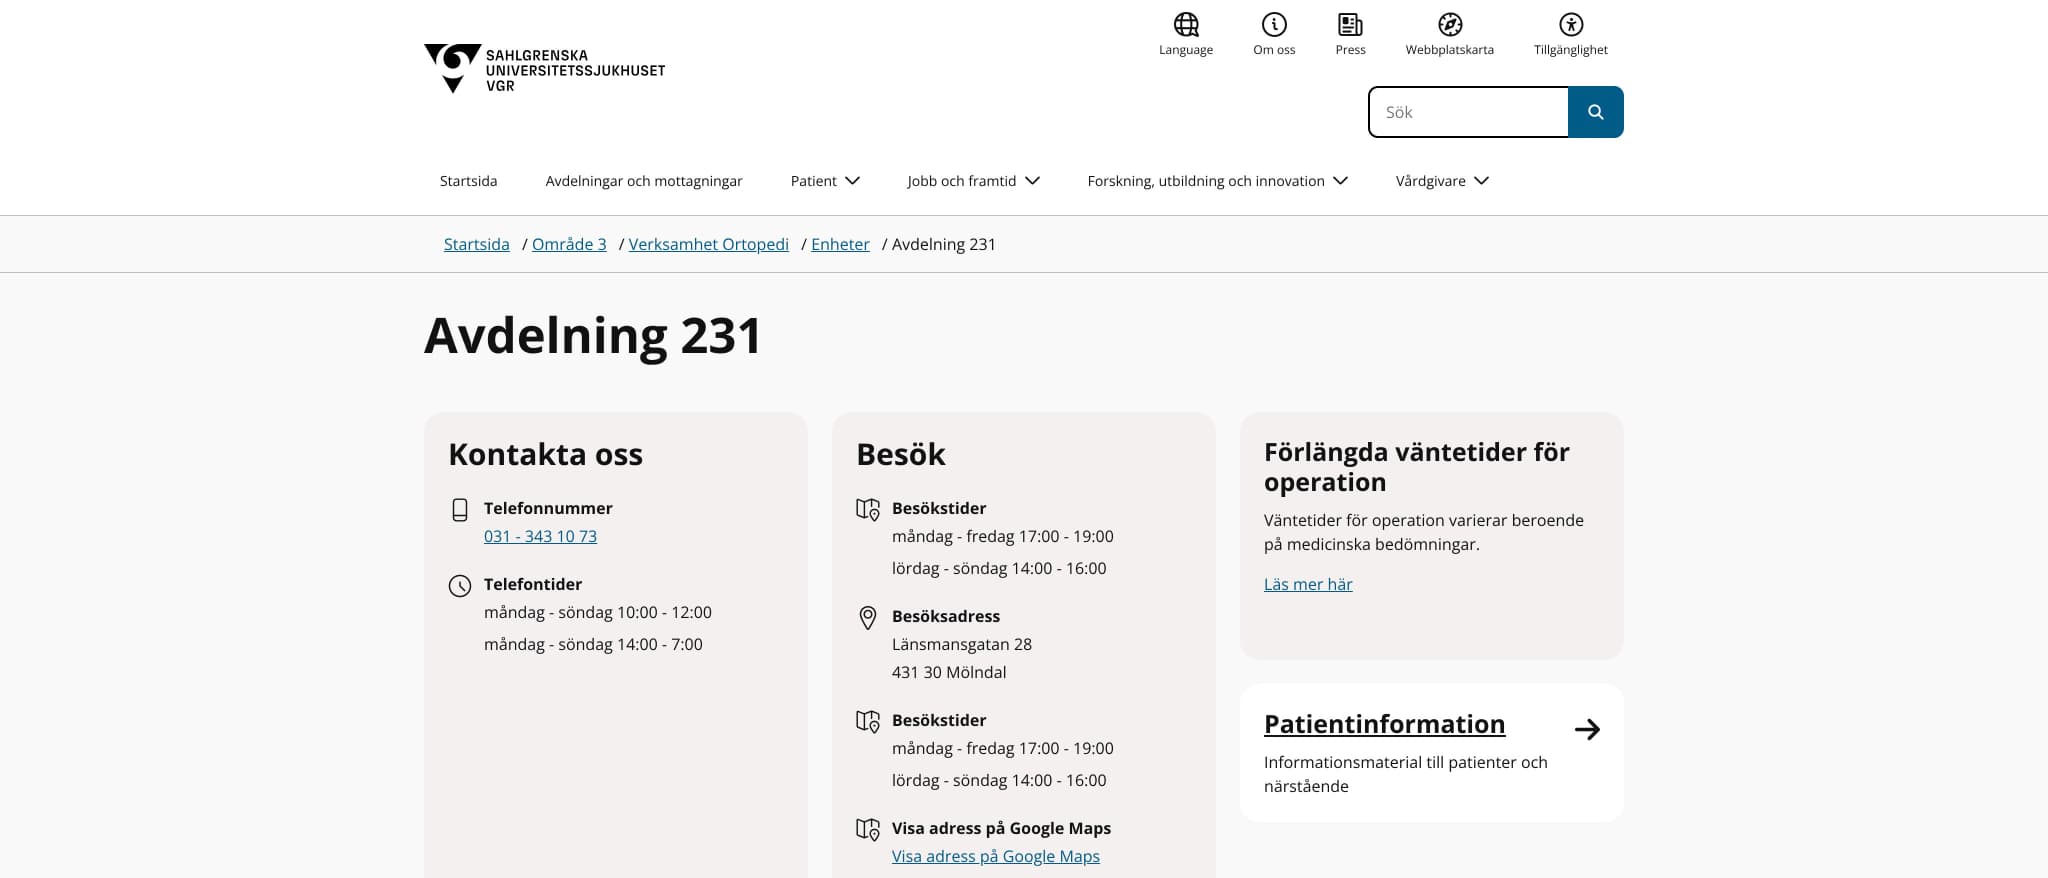Open Avdelningar och mottagningar navigation item
This screenshot has height=878, width=2048.
pyautogui.click(x=644, y=181)
